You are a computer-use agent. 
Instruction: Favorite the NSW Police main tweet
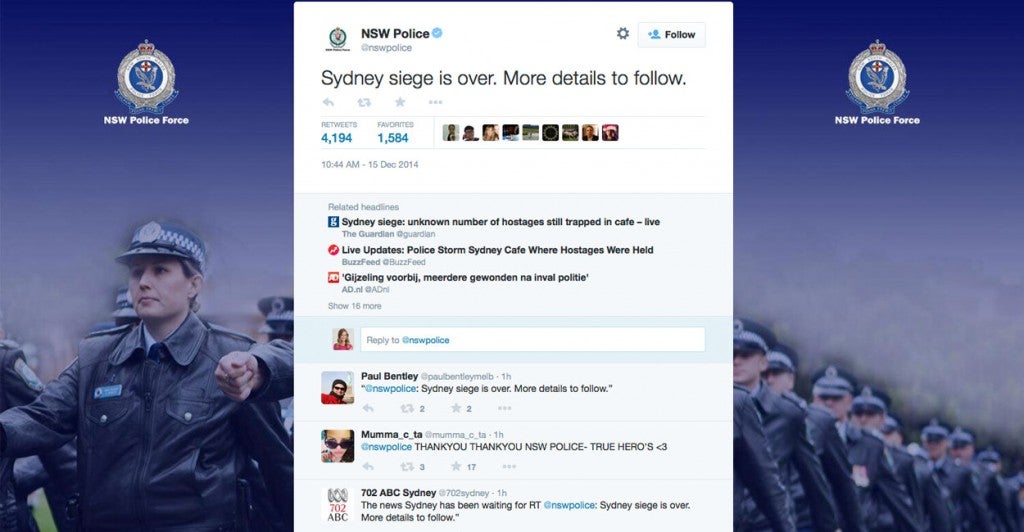coord(400,102)
